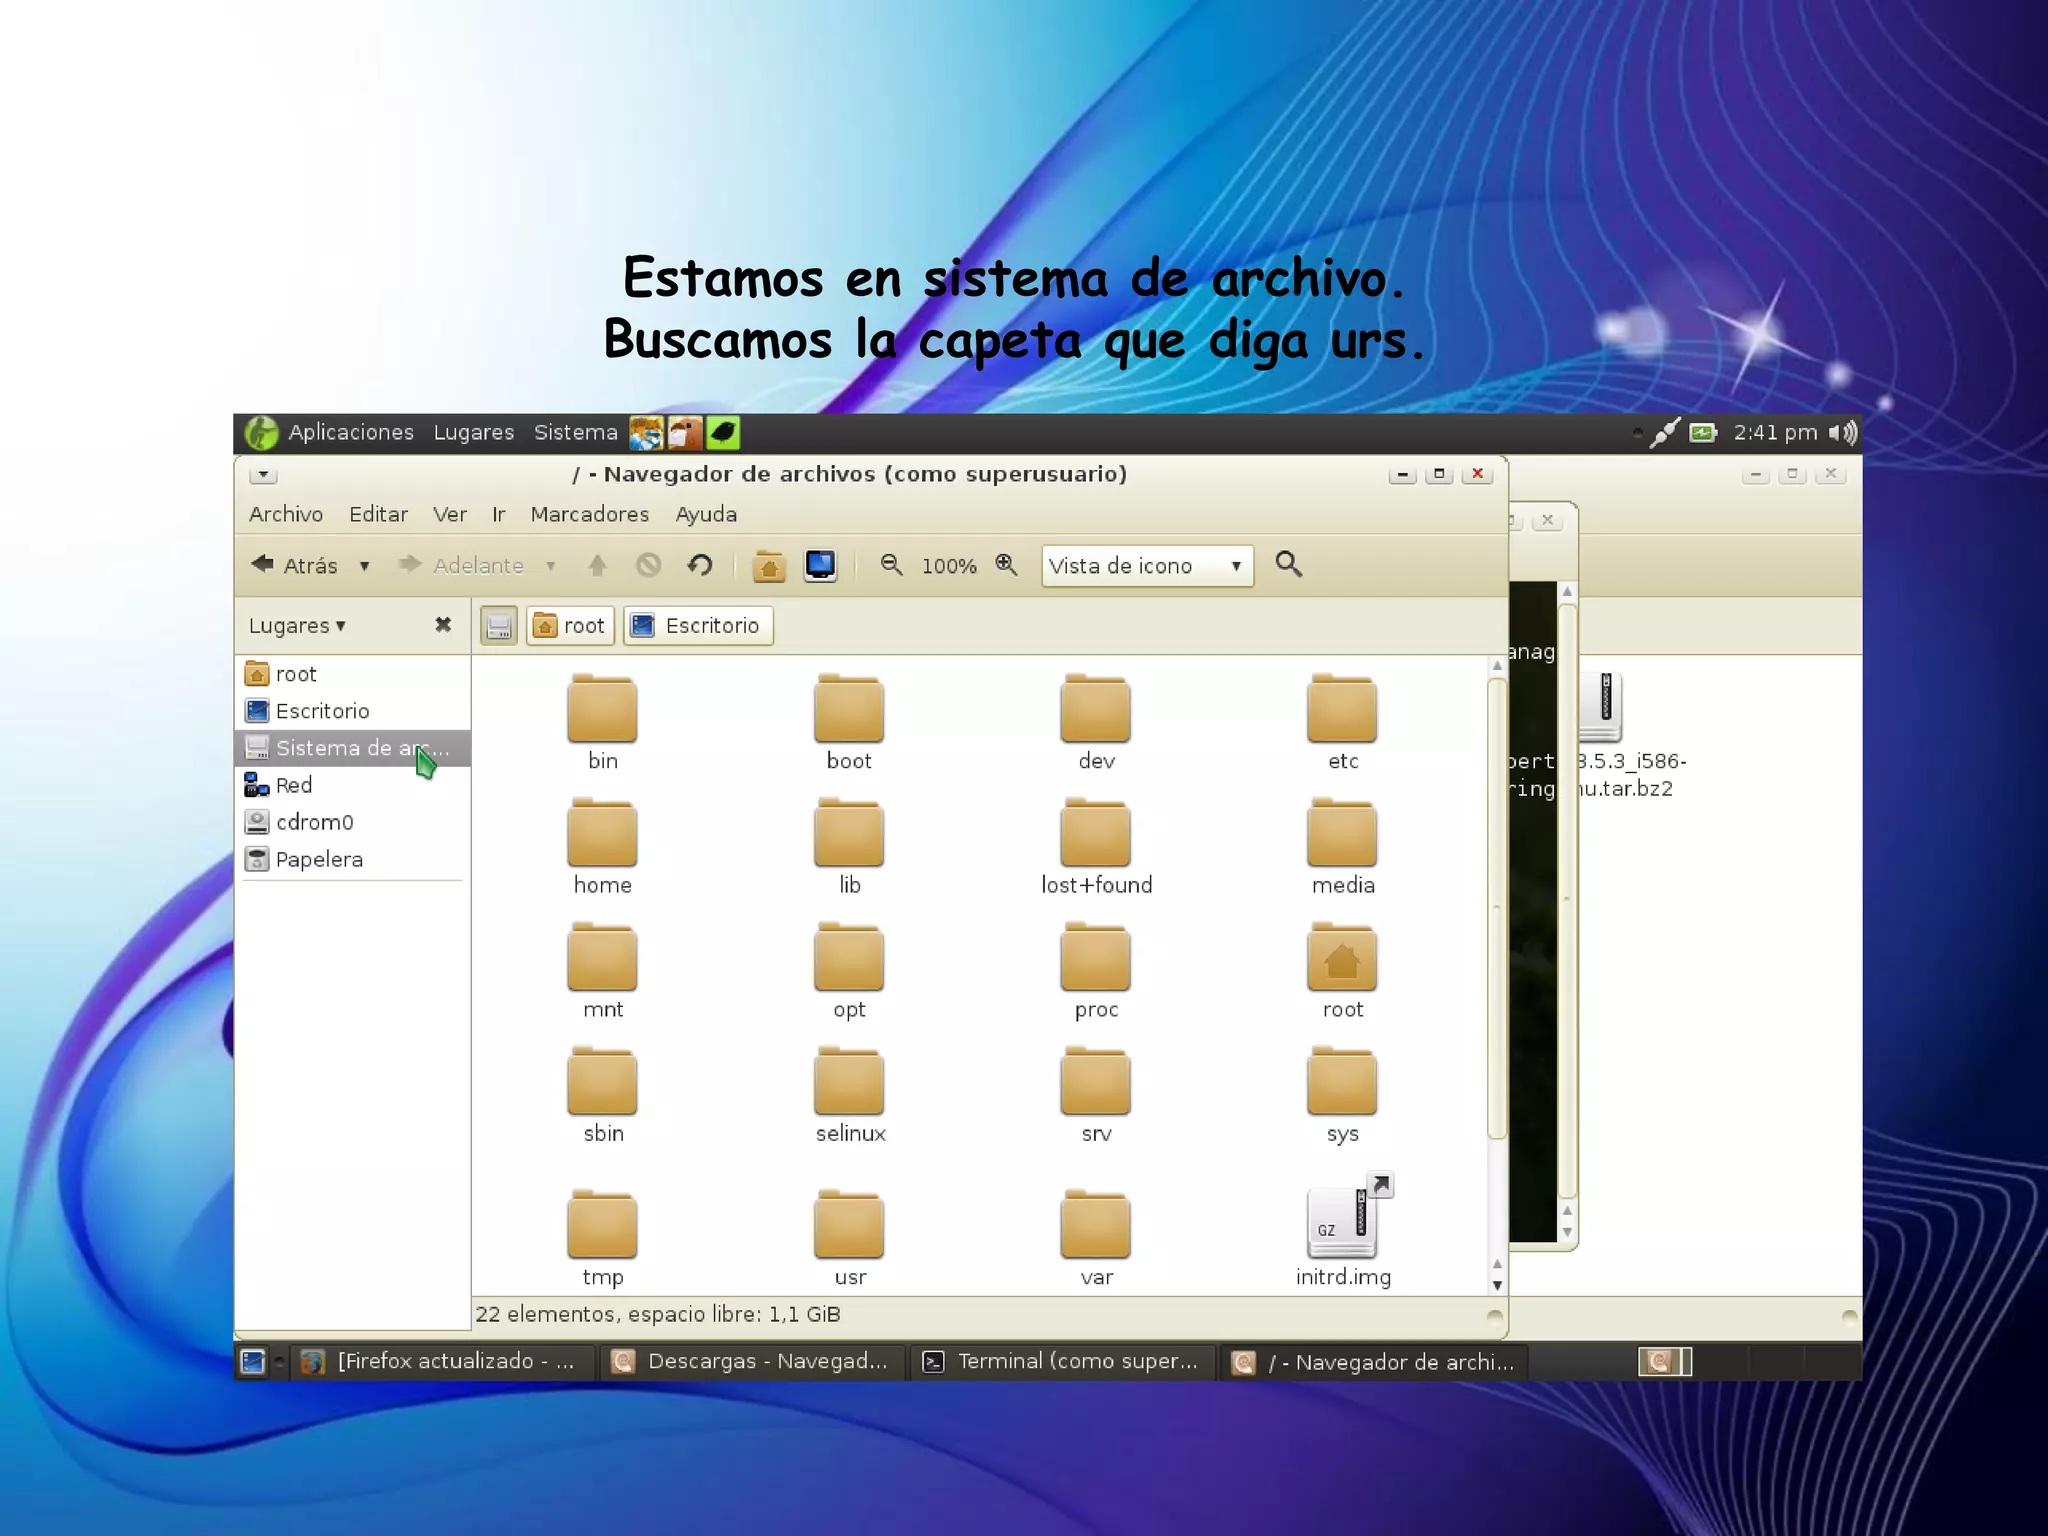Screen dimensions: 2048x1536
Task: Select Red in the sidebar
Action: [353, 785]
